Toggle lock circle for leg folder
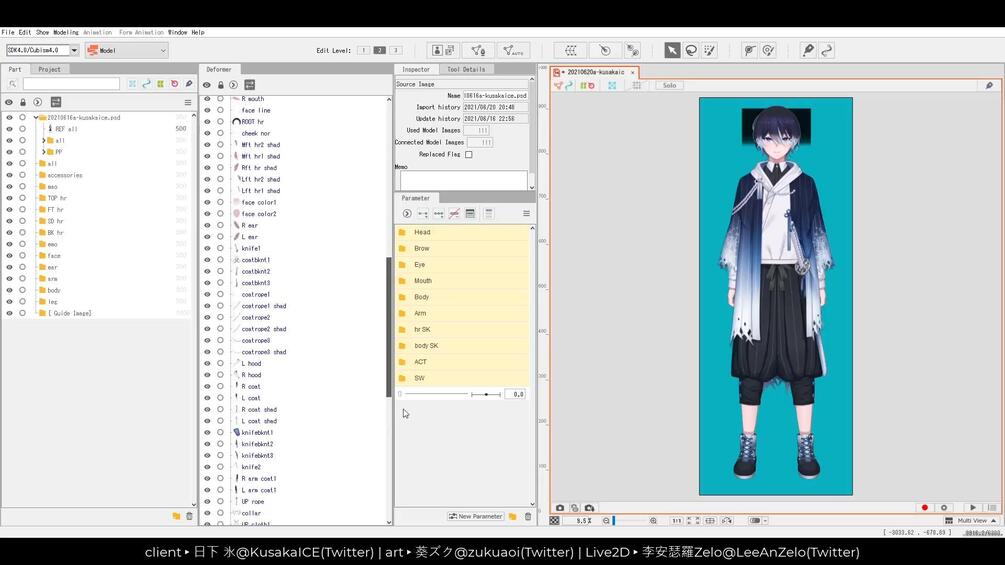1005x565 pixels. coord(22,302)
